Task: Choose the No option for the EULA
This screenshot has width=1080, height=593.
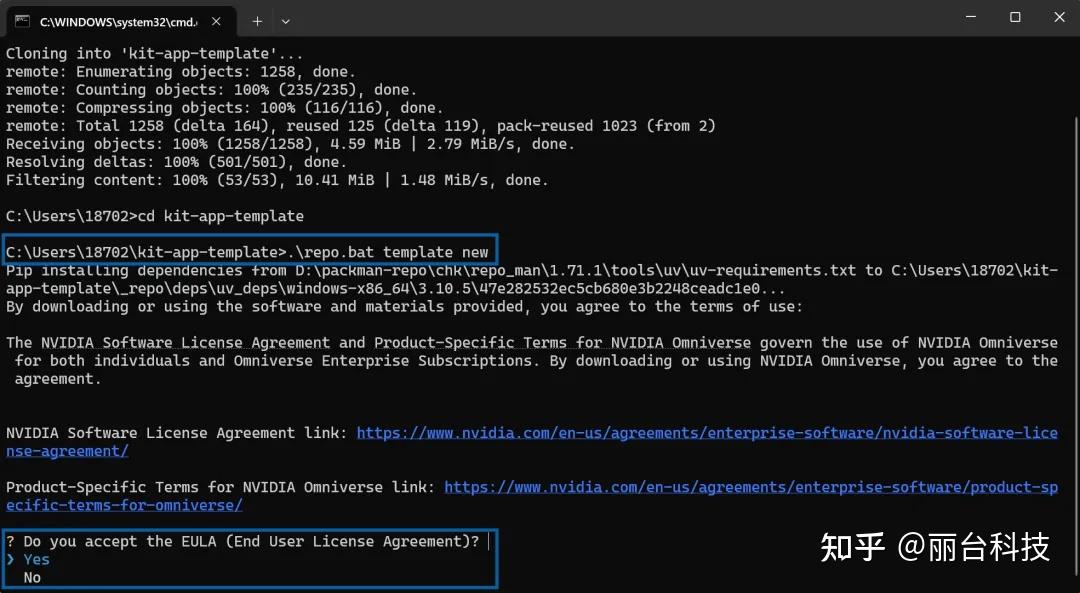Action: (x=32, y=578)
